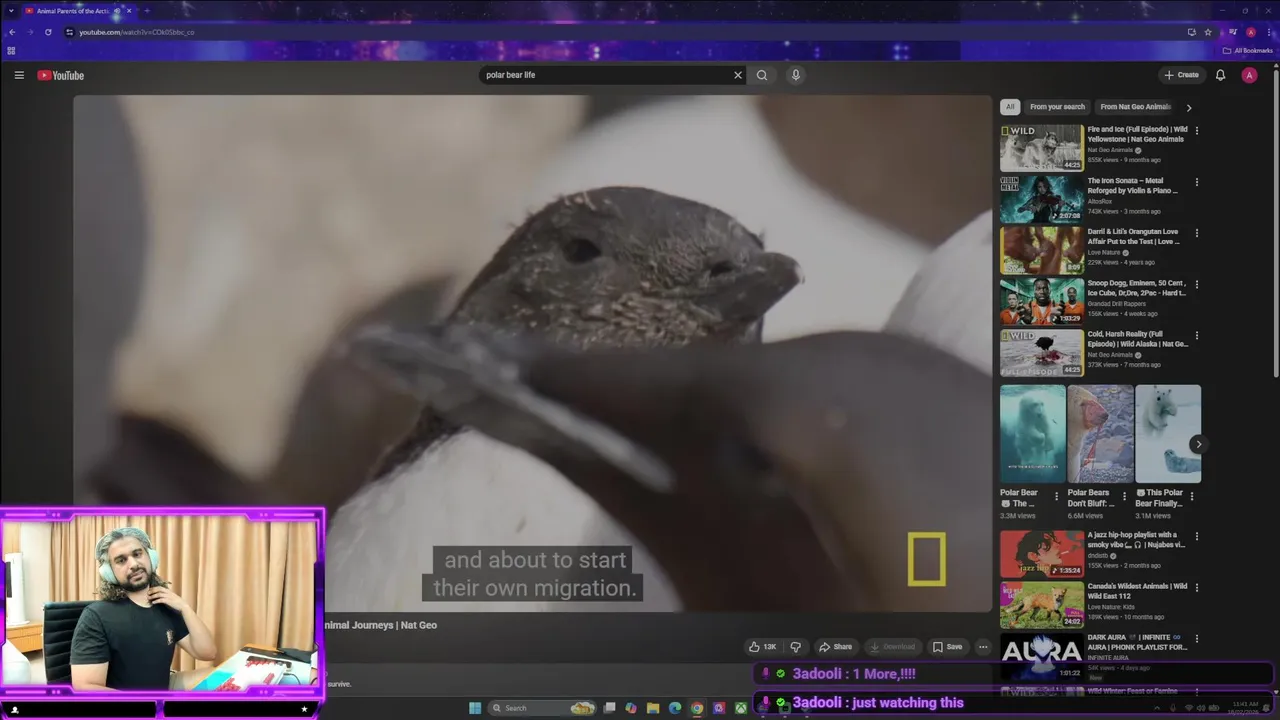Open the 'This Polar Bear Finally' short
Image resolution: width=1280 pixels, height=720 pixels.
coord(1168,434)
